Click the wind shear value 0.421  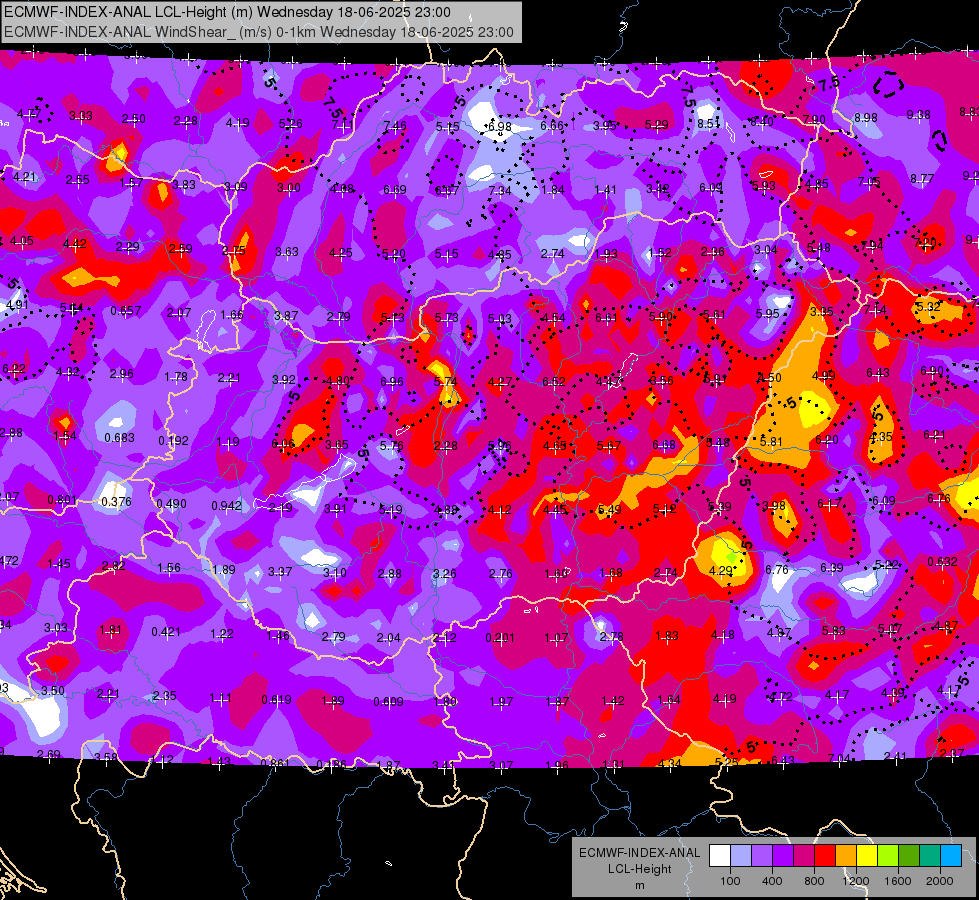165,632
